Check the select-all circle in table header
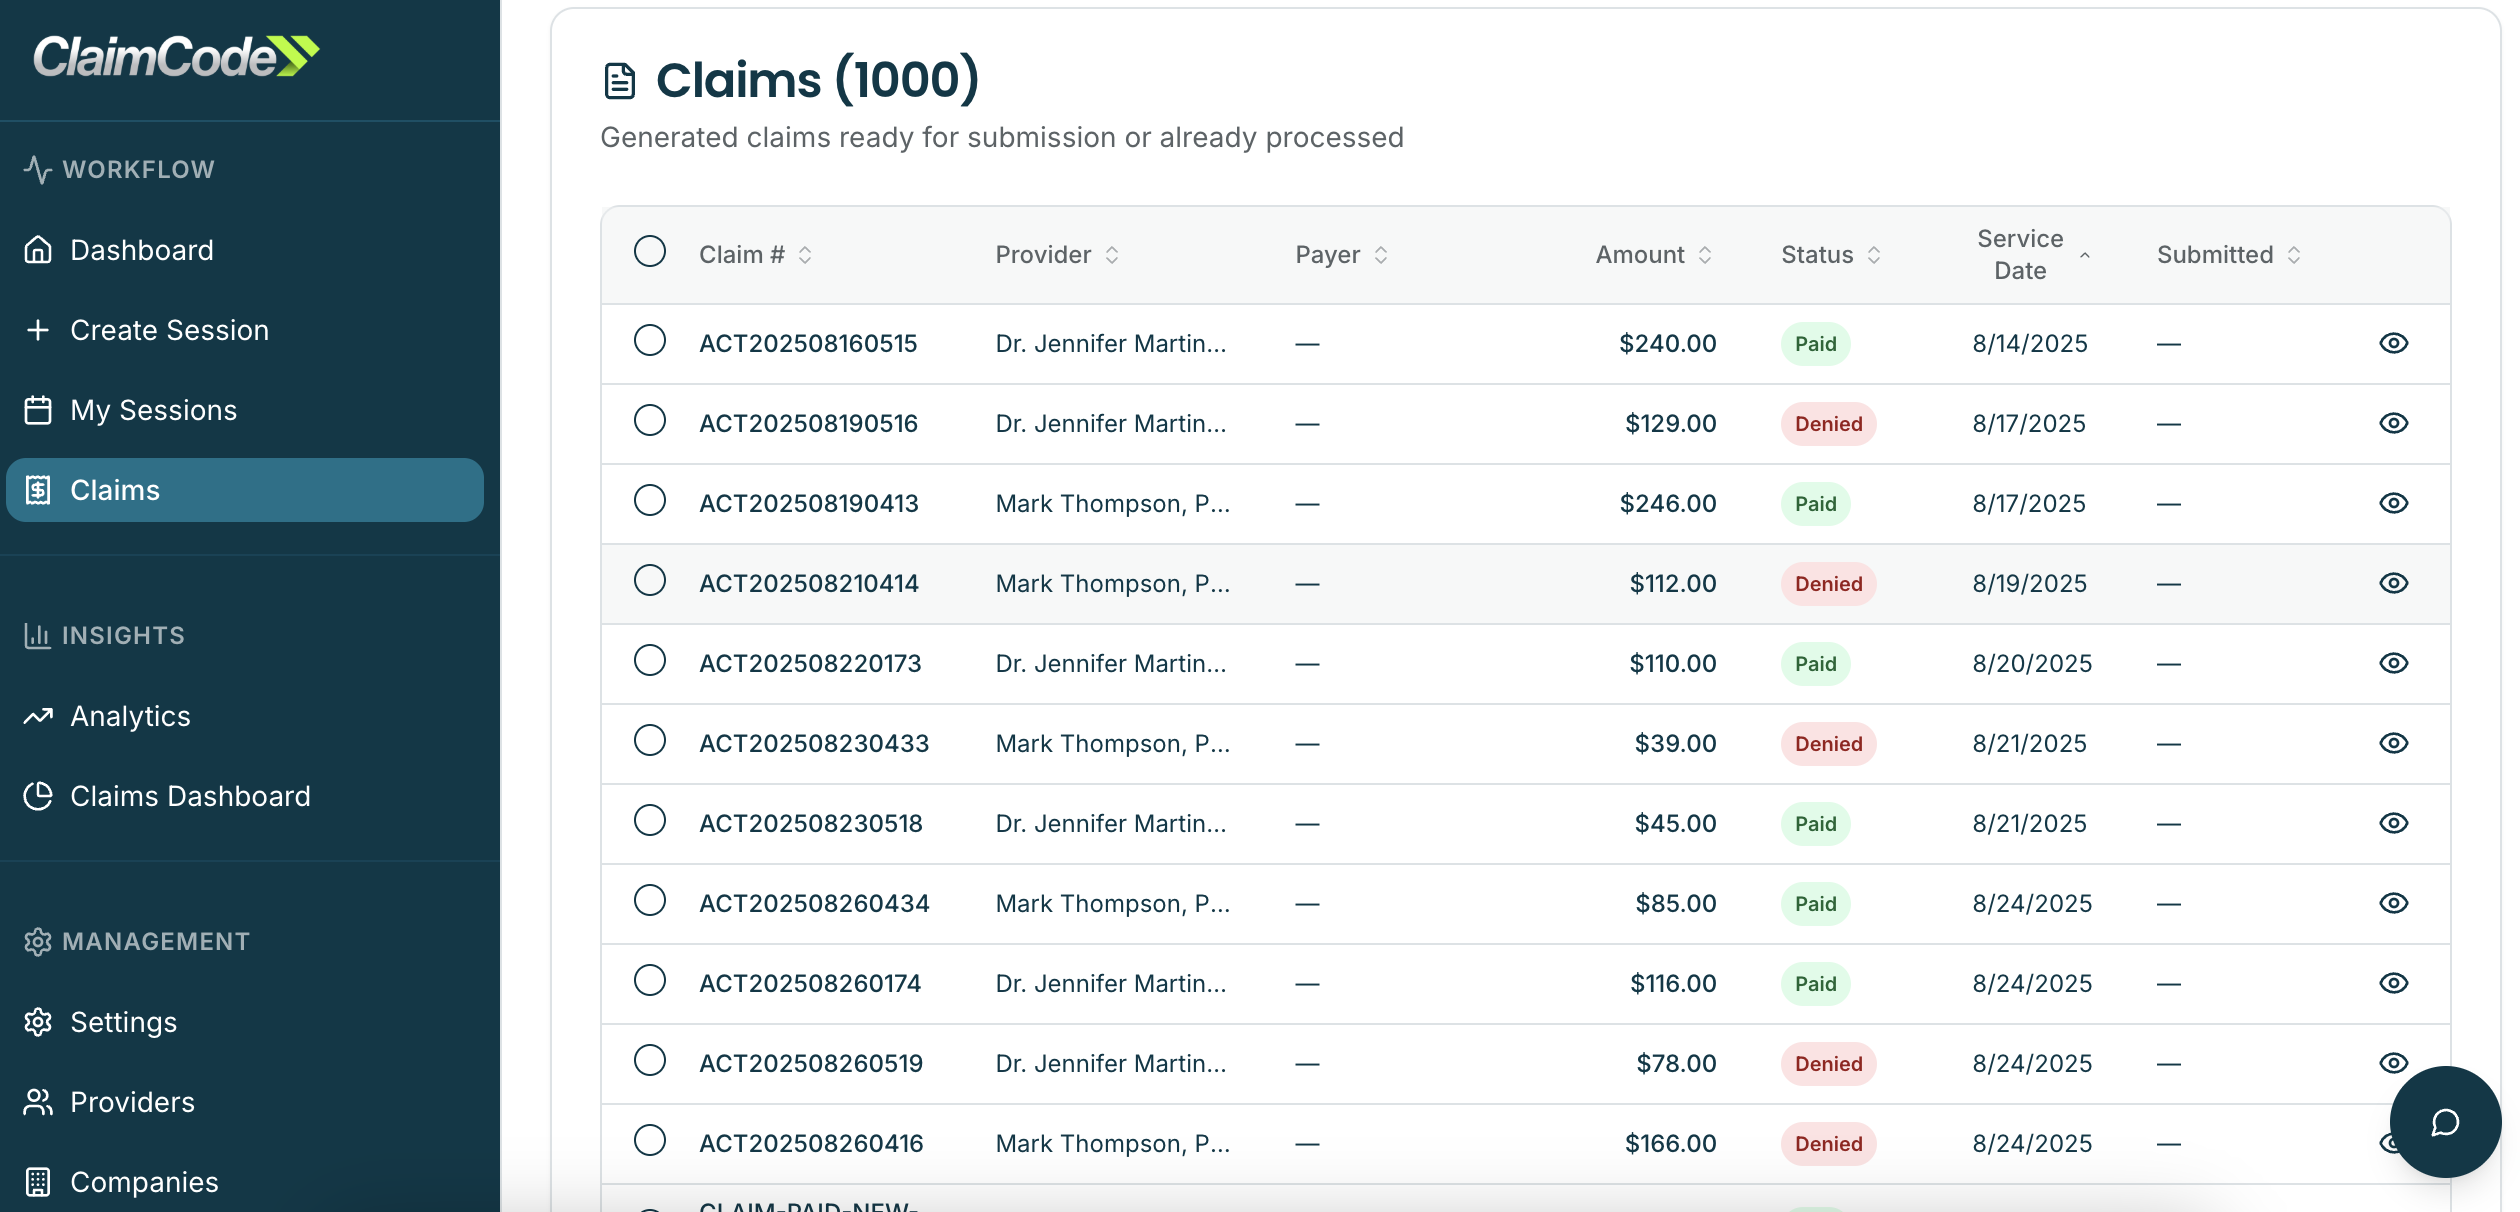Image resolution: width=2520 pixels, height=1212 pixels. [650, 253]
